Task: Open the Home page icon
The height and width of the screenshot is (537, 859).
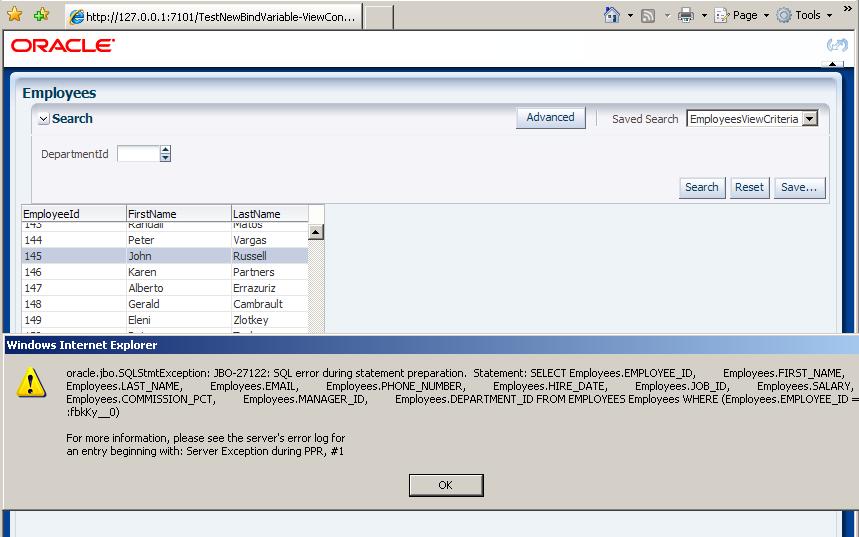Action: (x=611, y=15)
